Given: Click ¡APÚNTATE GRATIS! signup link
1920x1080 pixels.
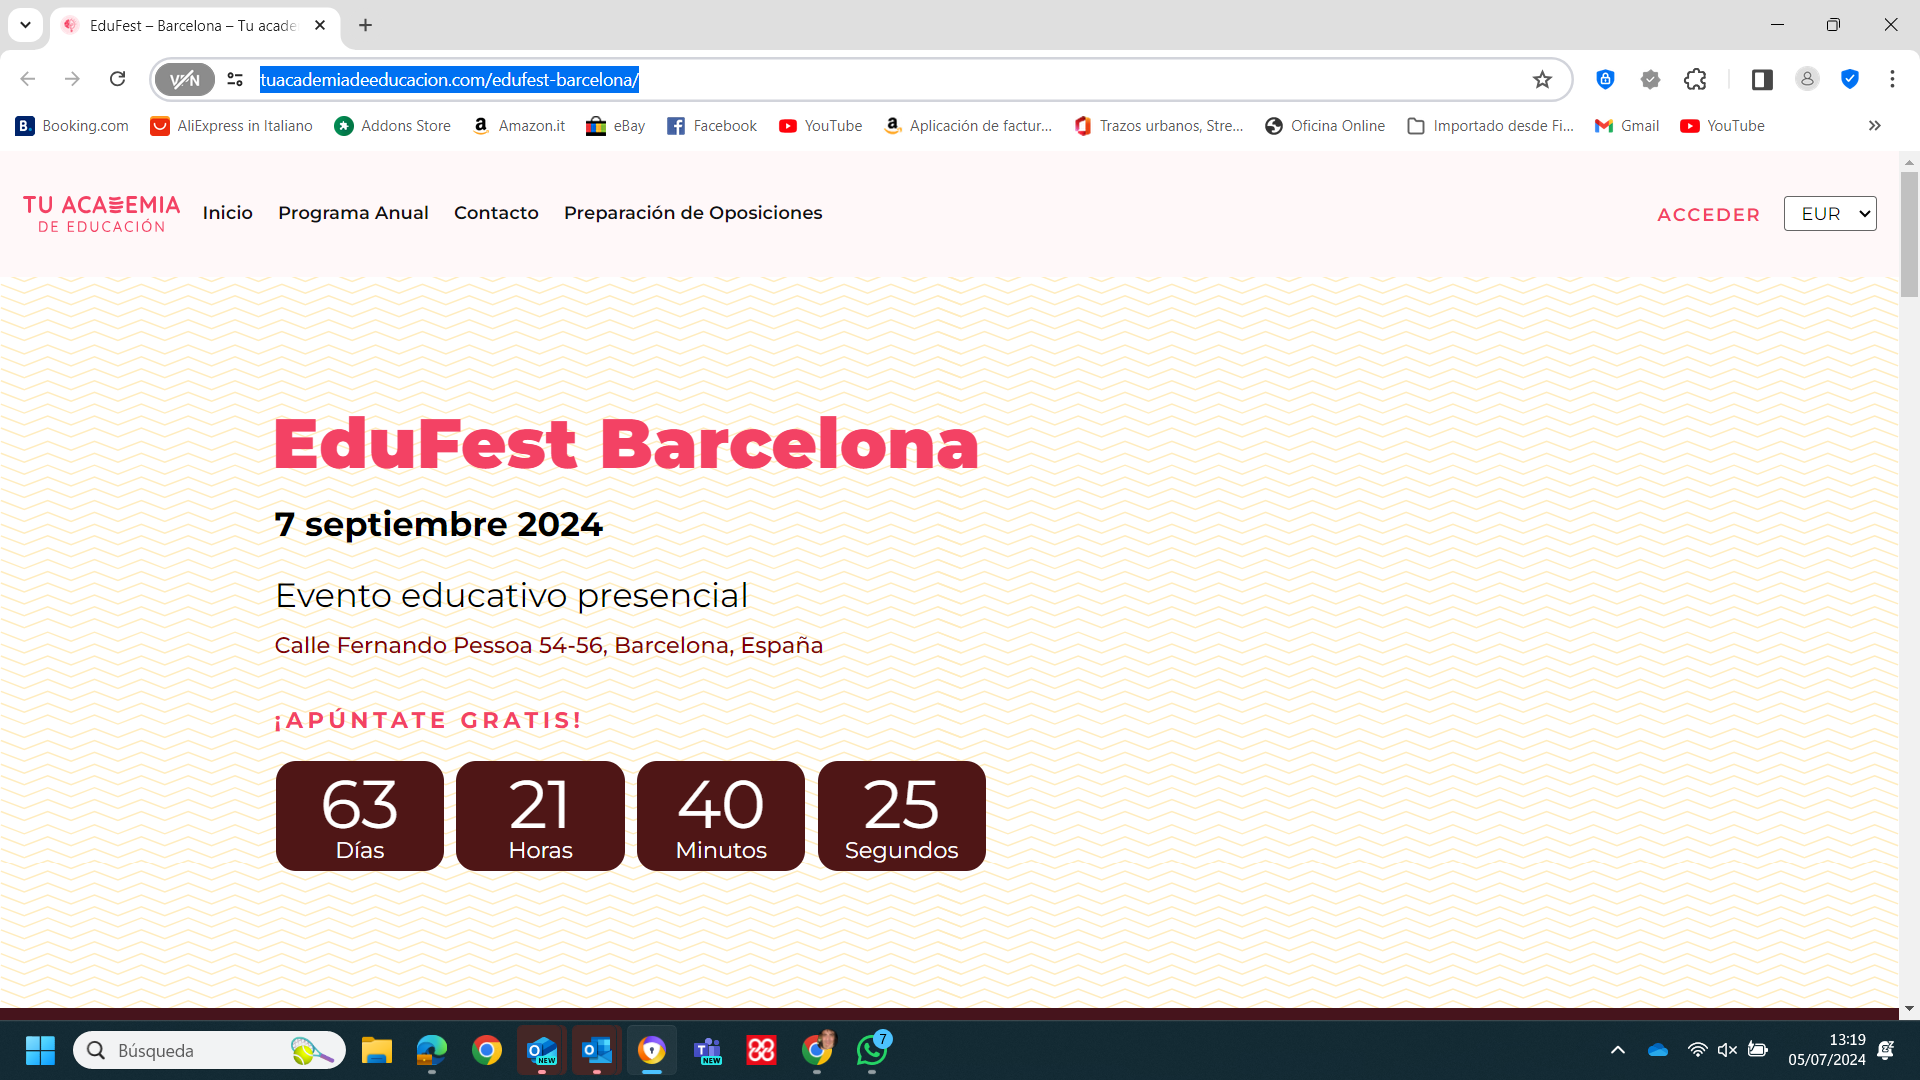Looking at the screenshot, I should (430, 719).
